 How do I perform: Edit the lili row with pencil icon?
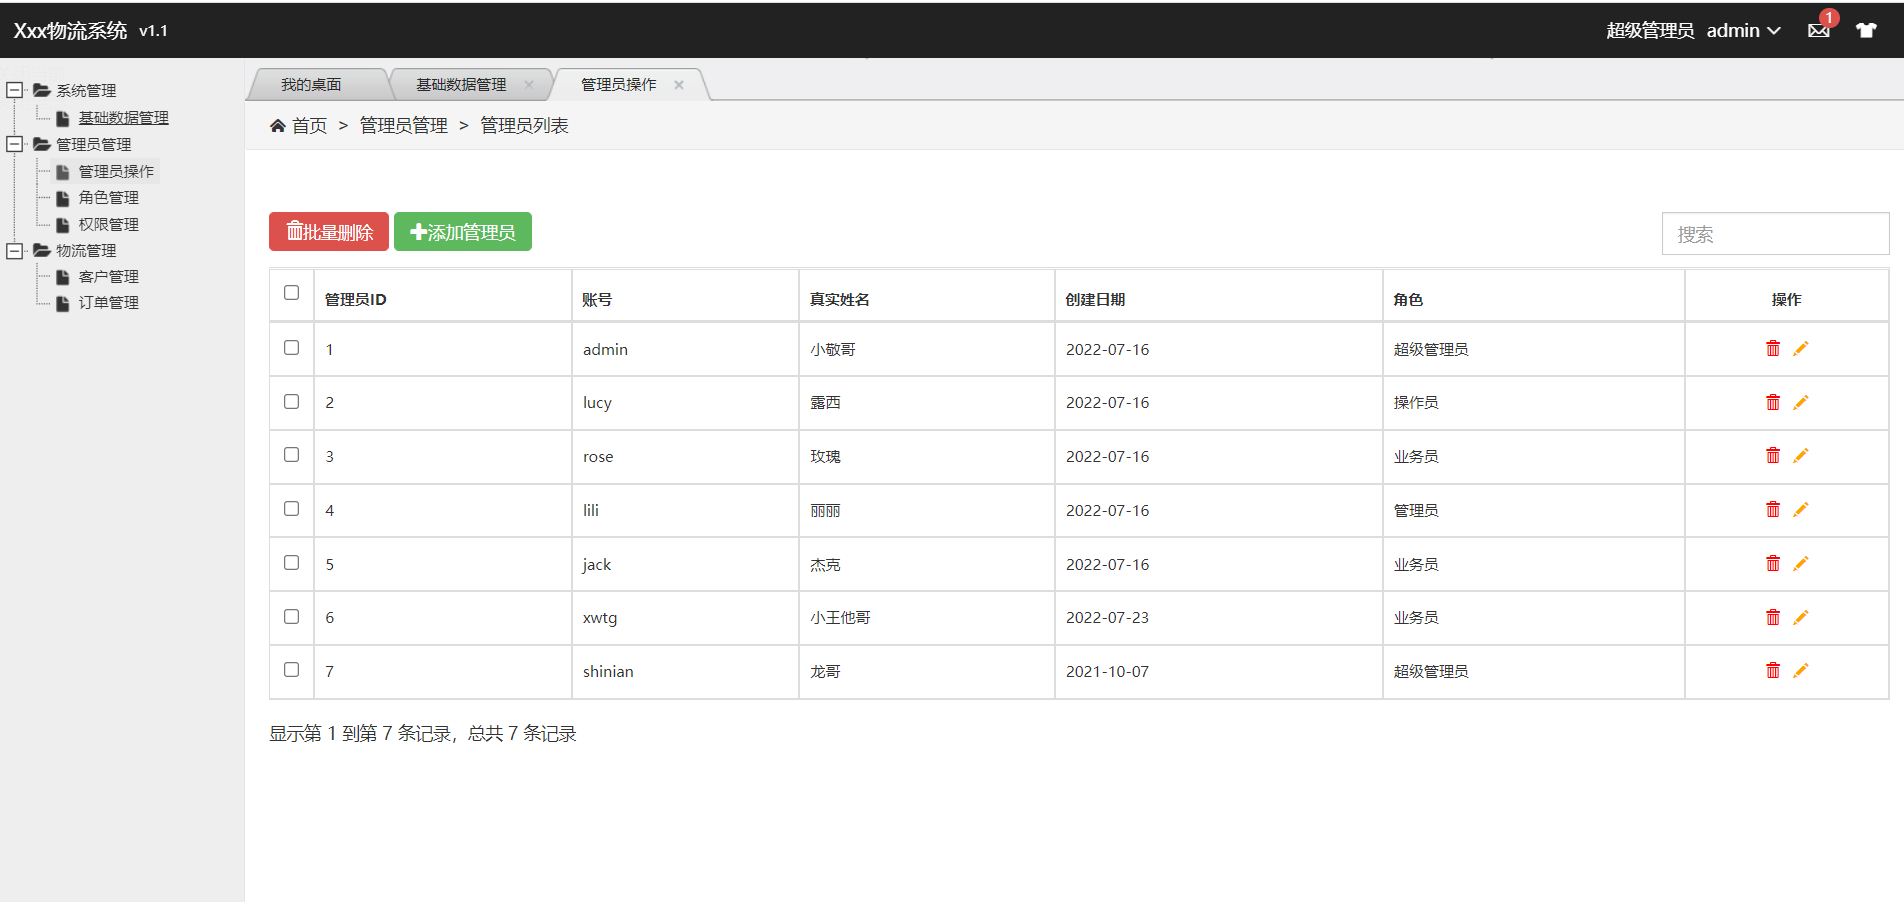pyautogui.click(x=1801, y=509)
